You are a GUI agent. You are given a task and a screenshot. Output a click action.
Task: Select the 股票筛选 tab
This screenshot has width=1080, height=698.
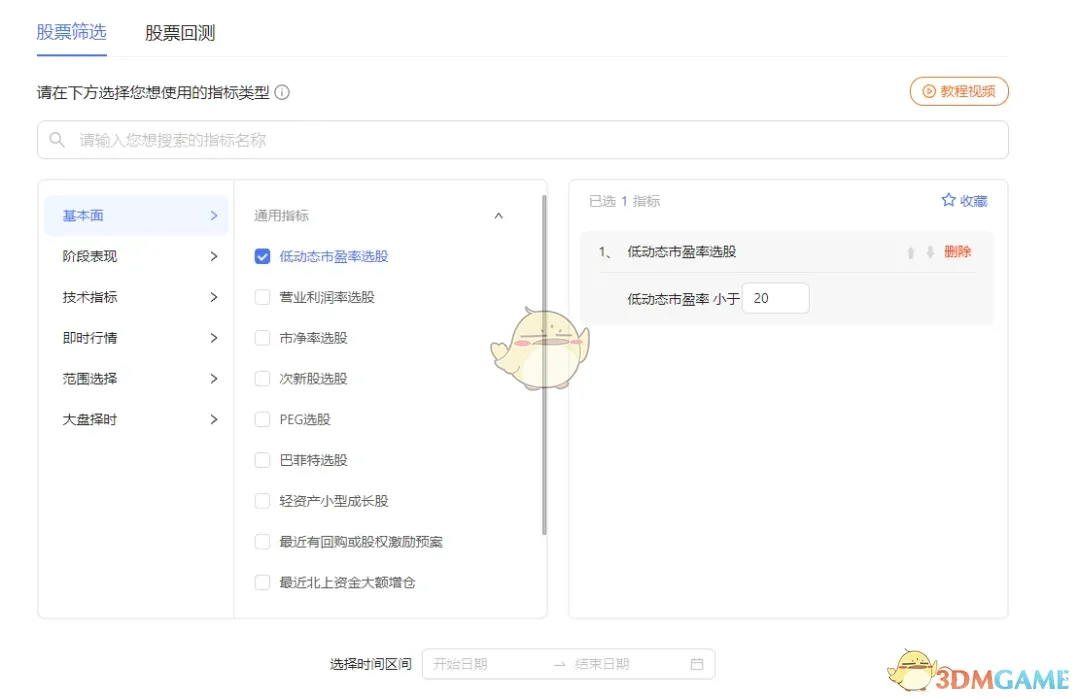click(x=71, y=33)
